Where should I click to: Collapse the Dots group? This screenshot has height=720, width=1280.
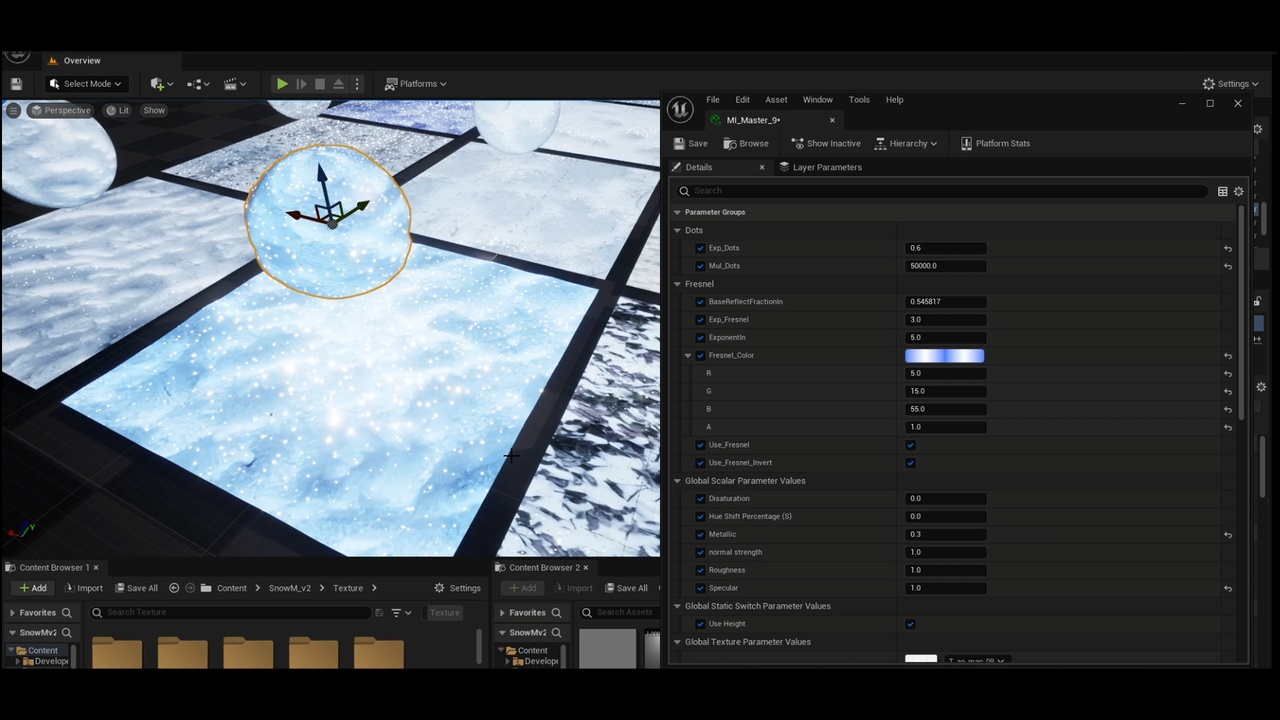(x=677, y=230)
